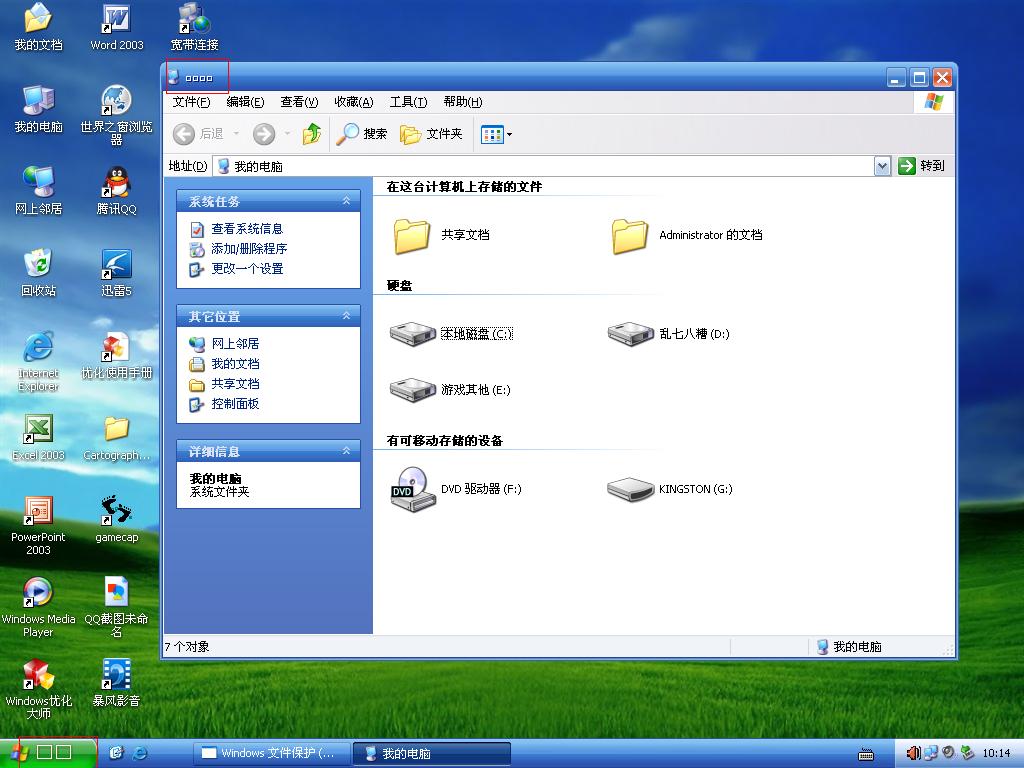Click the Up one level folder icon
The width and height of the screenshot is (1024, 768).
click(x=312, y=134)
